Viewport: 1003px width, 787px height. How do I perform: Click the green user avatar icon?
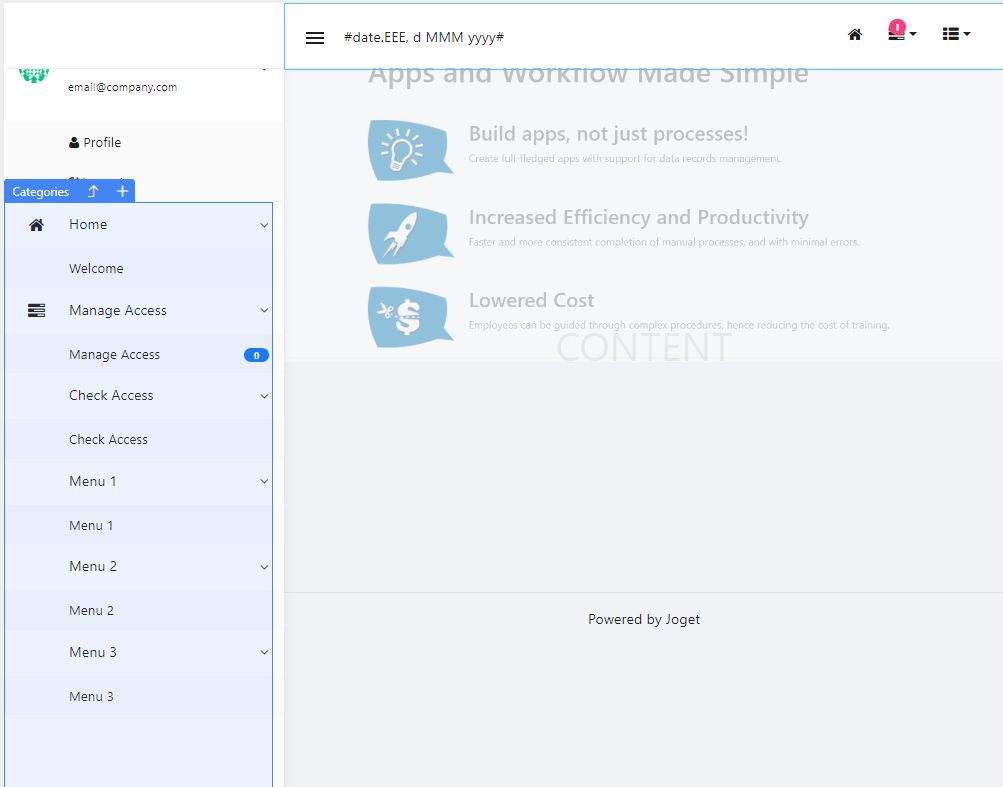(34, 76)
